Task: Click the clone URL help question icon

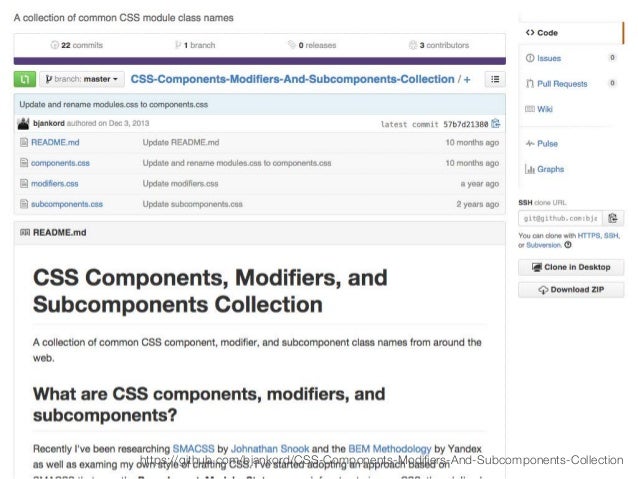Action: [x=568, y=245]
